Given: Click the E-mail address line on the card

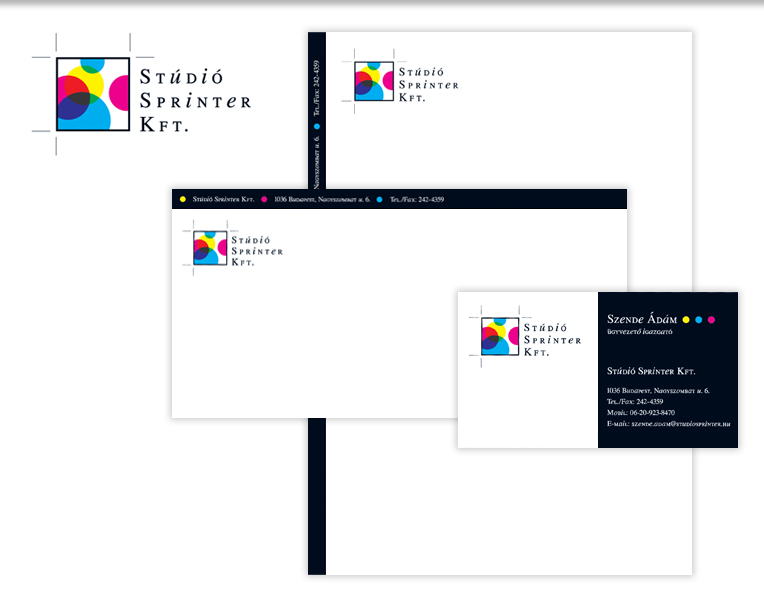Looking at the screenshot, I should [668, 424].
